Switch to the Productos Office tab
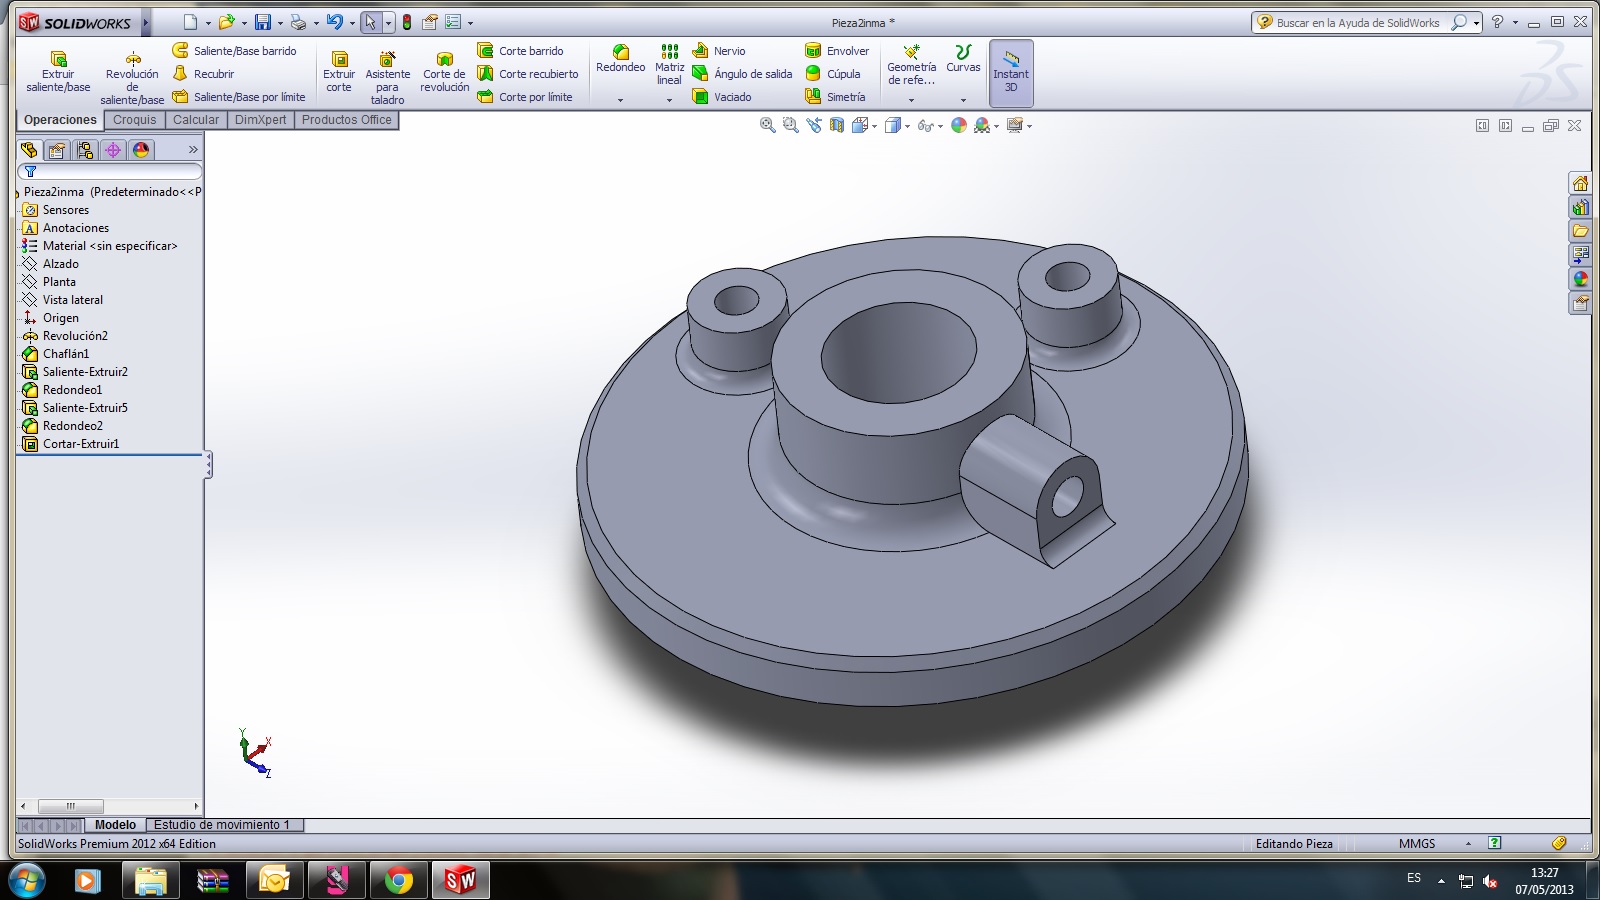1600x900 pixels. 347,120
